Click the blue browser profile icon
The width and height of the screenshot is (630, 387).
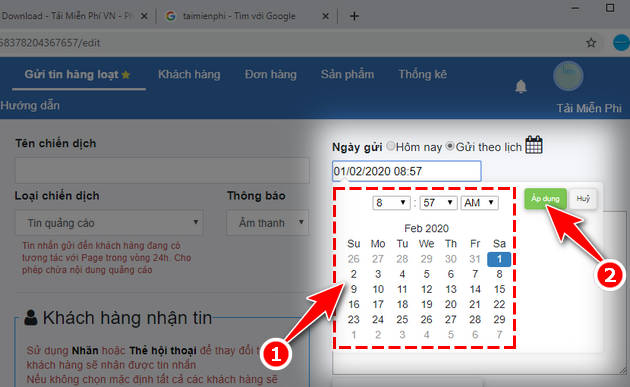tap(621, 43)
